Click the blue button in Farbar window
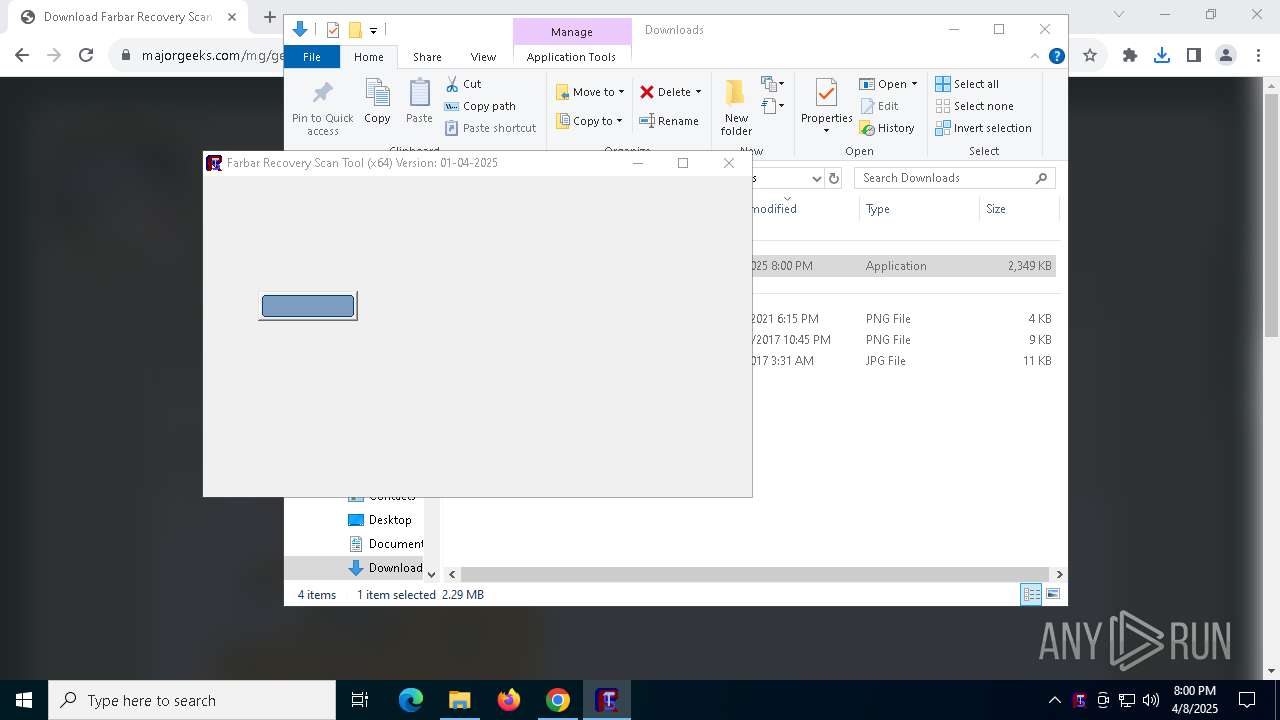 308,306
